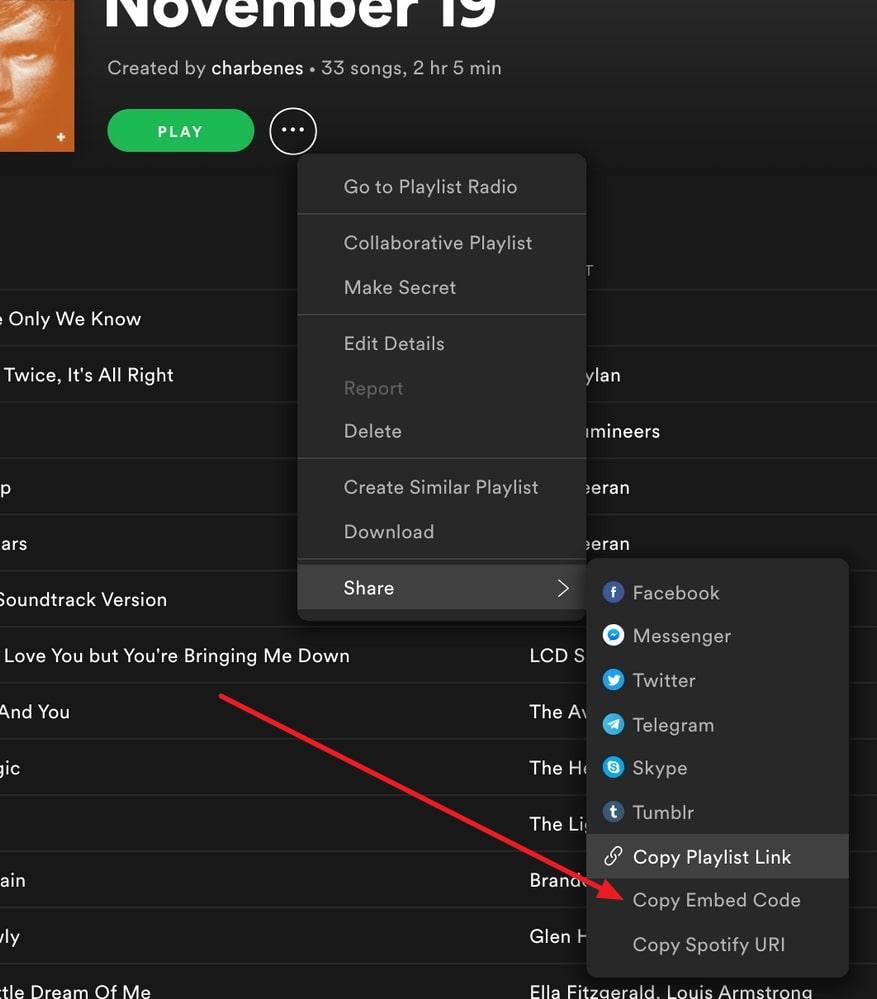Select track 'Soundtrack Version'
The width and height of the screenshot is (877, 999).
(x=83, y=599)
